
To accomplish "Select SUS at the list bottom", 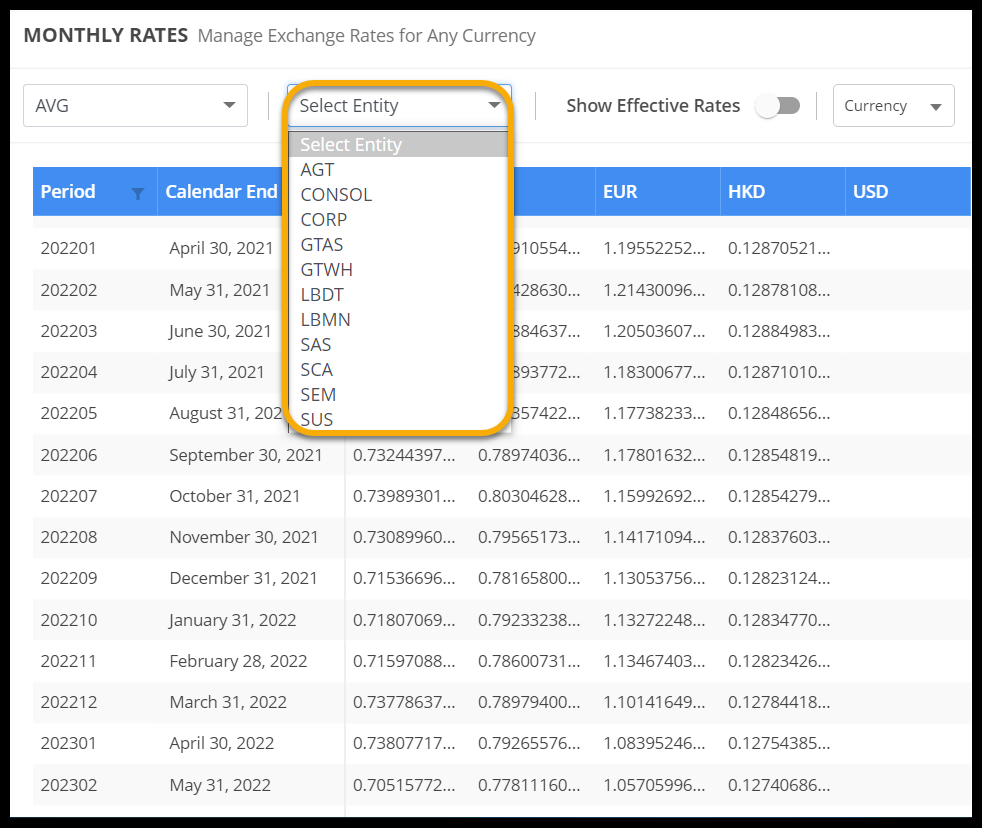I will (317, 420).
